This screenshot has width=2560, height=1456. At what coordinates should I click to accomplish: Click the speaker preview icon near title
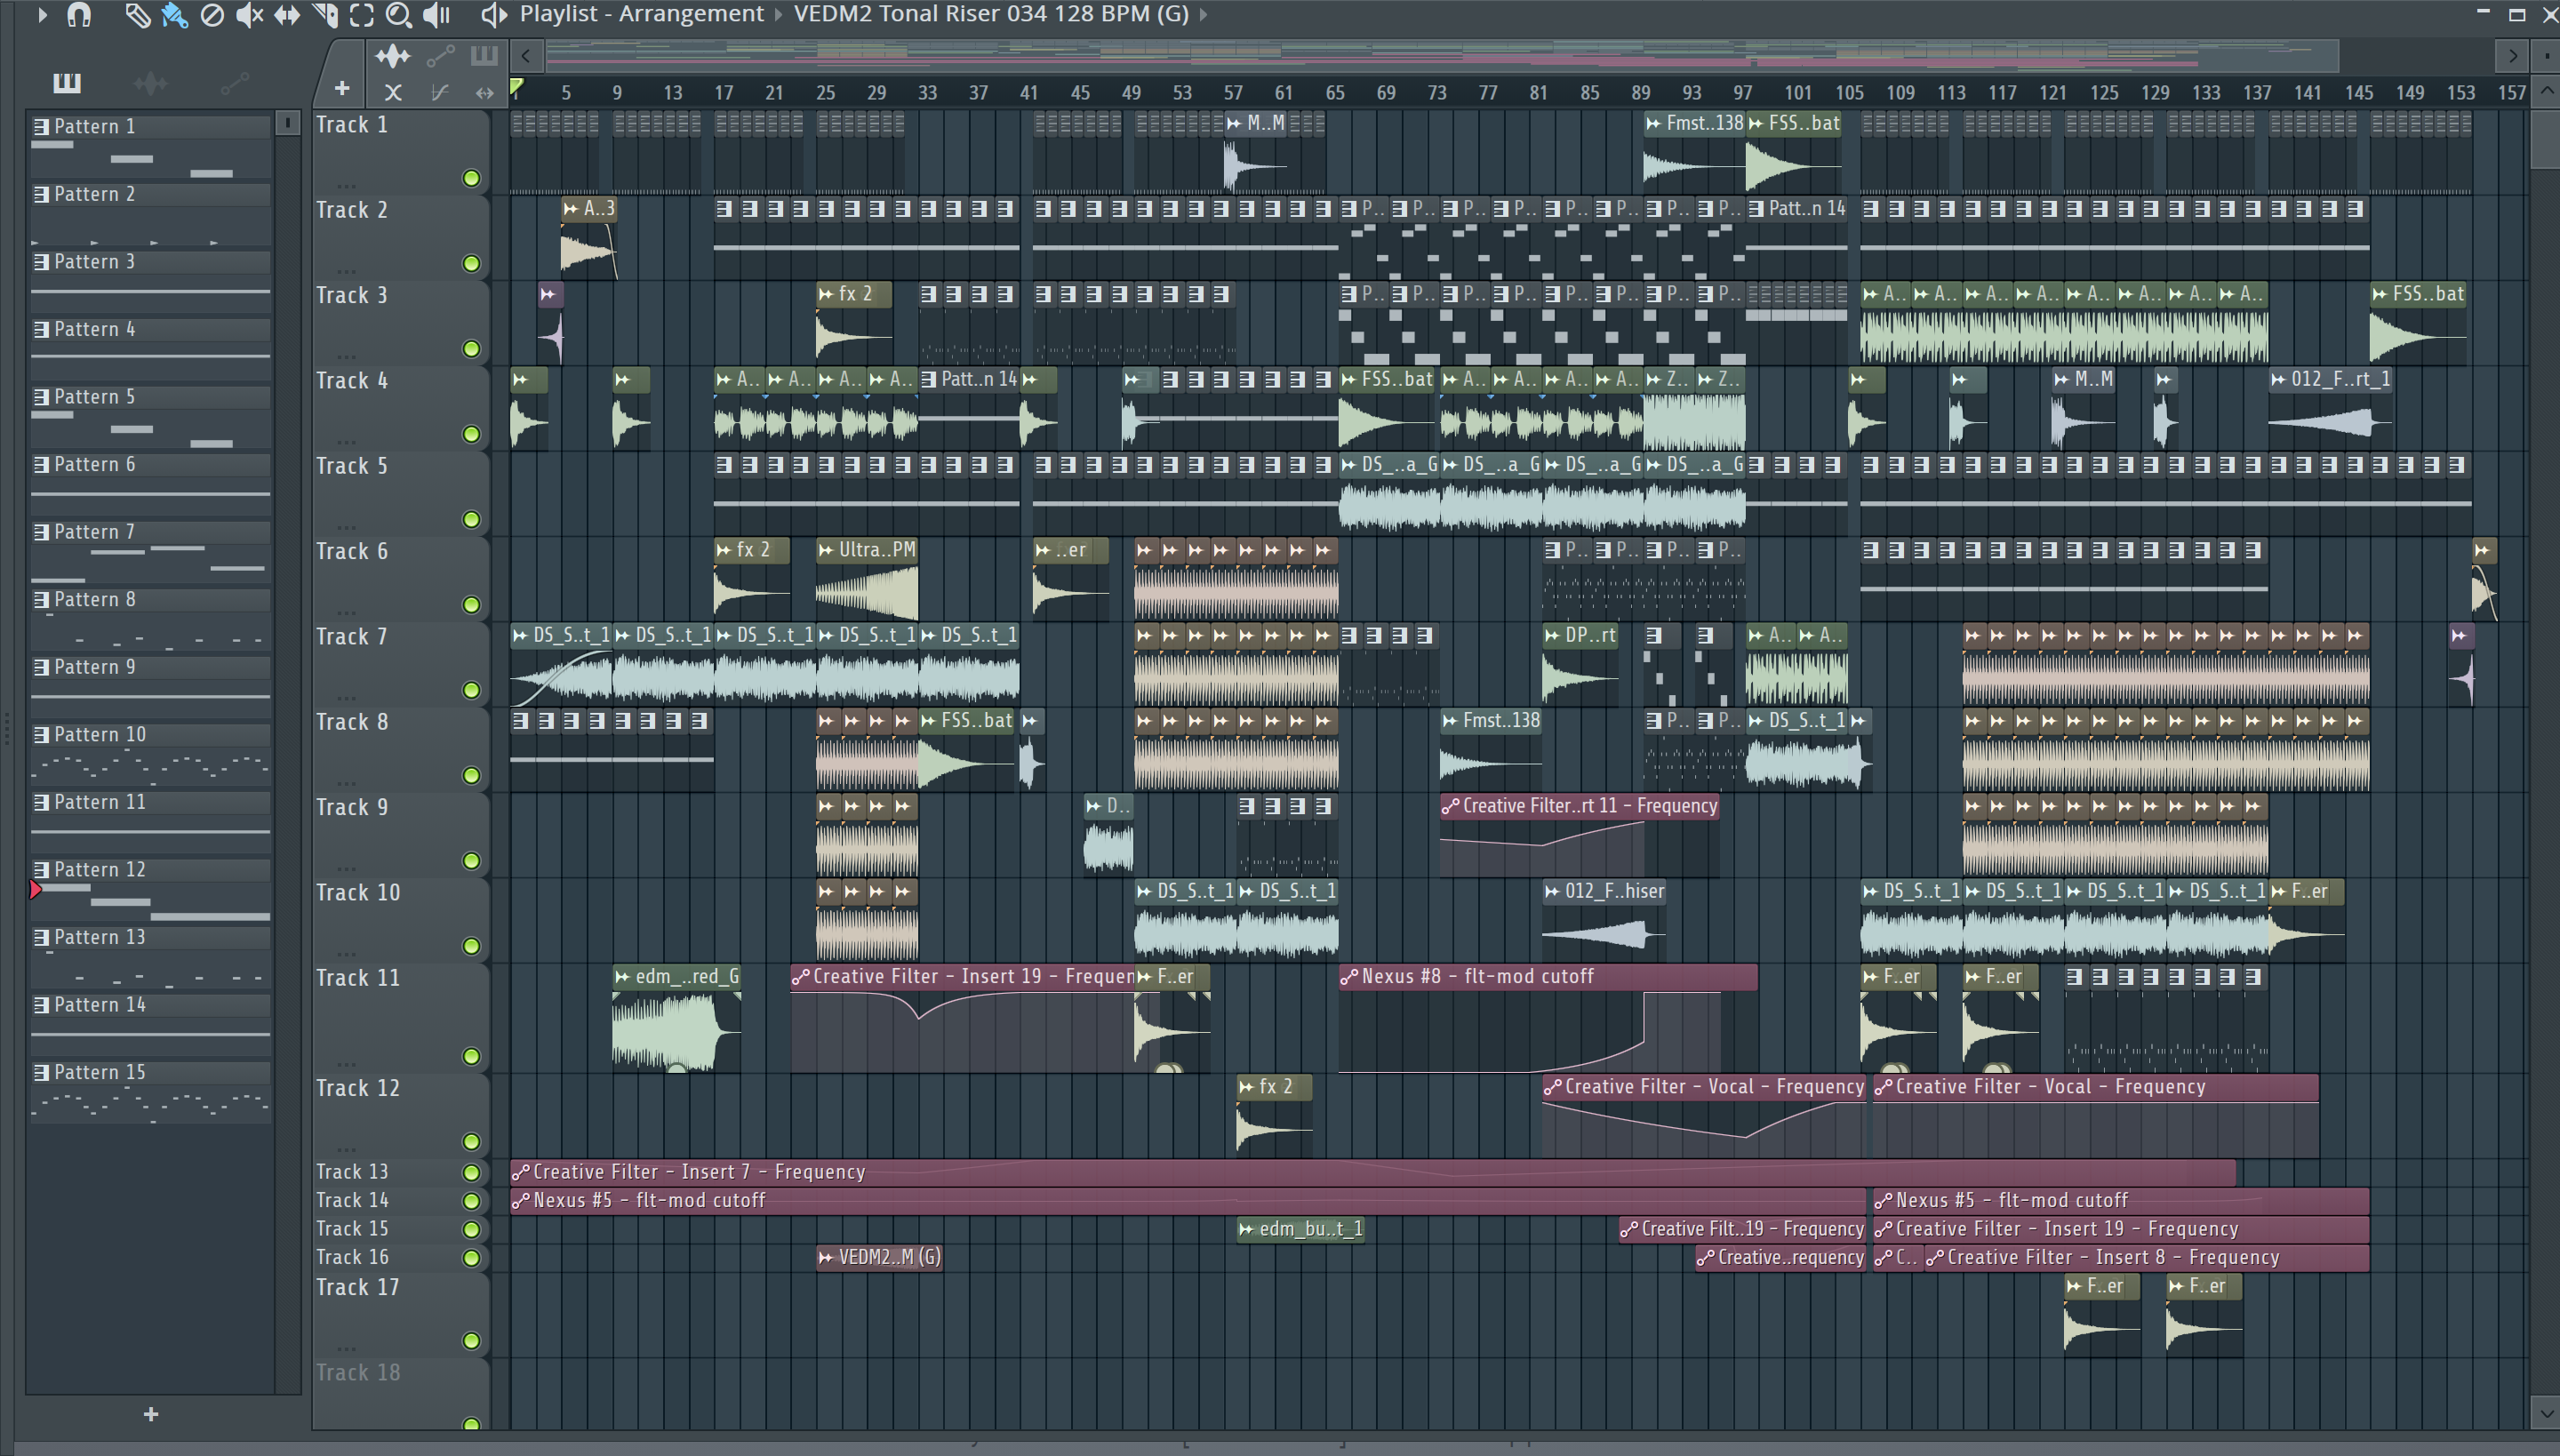(x=493, y=15)
